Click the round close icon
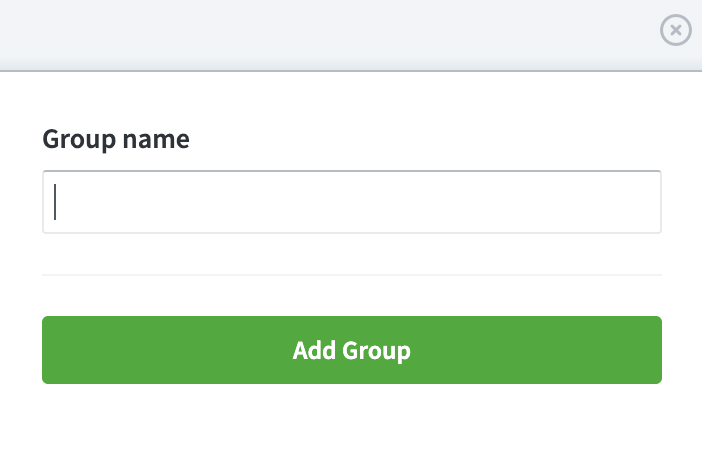 (676, 30)
